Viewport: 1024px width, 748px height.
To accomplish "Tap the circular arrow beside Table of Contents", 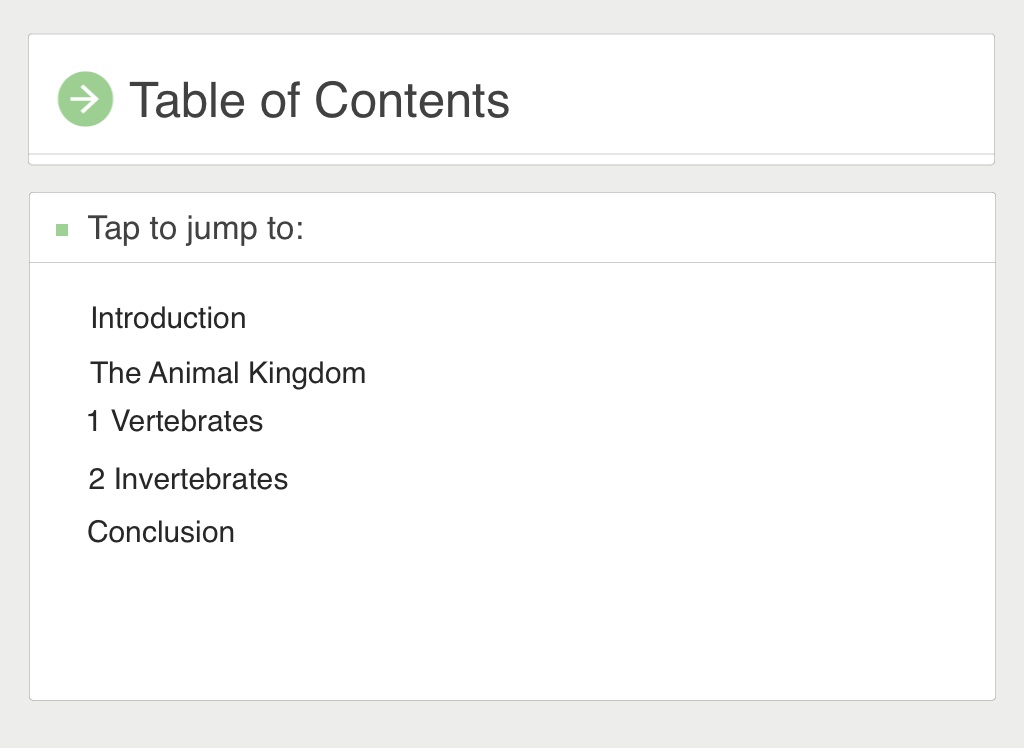I will (85, 99).
